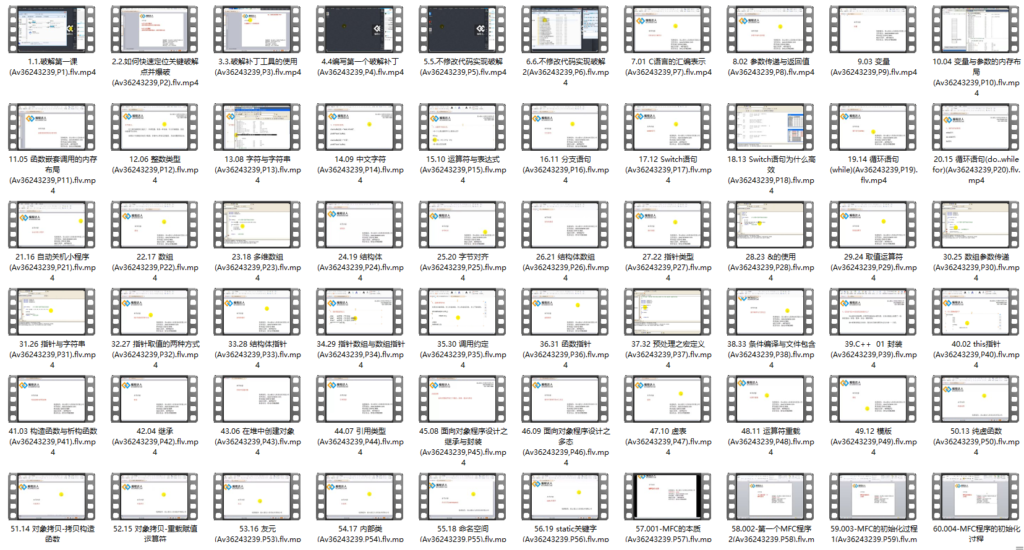Select 13.08 字符与字符串 video icon
Image resolution: width=1024 pixels, height=550 pixels.
pos(257,127)
